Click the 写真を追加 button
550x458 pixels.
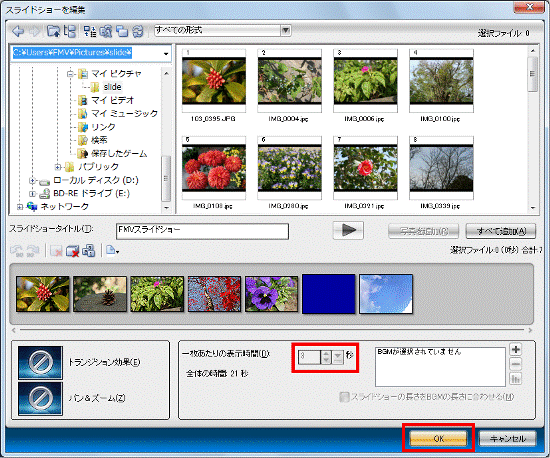[x=423, y=231]
